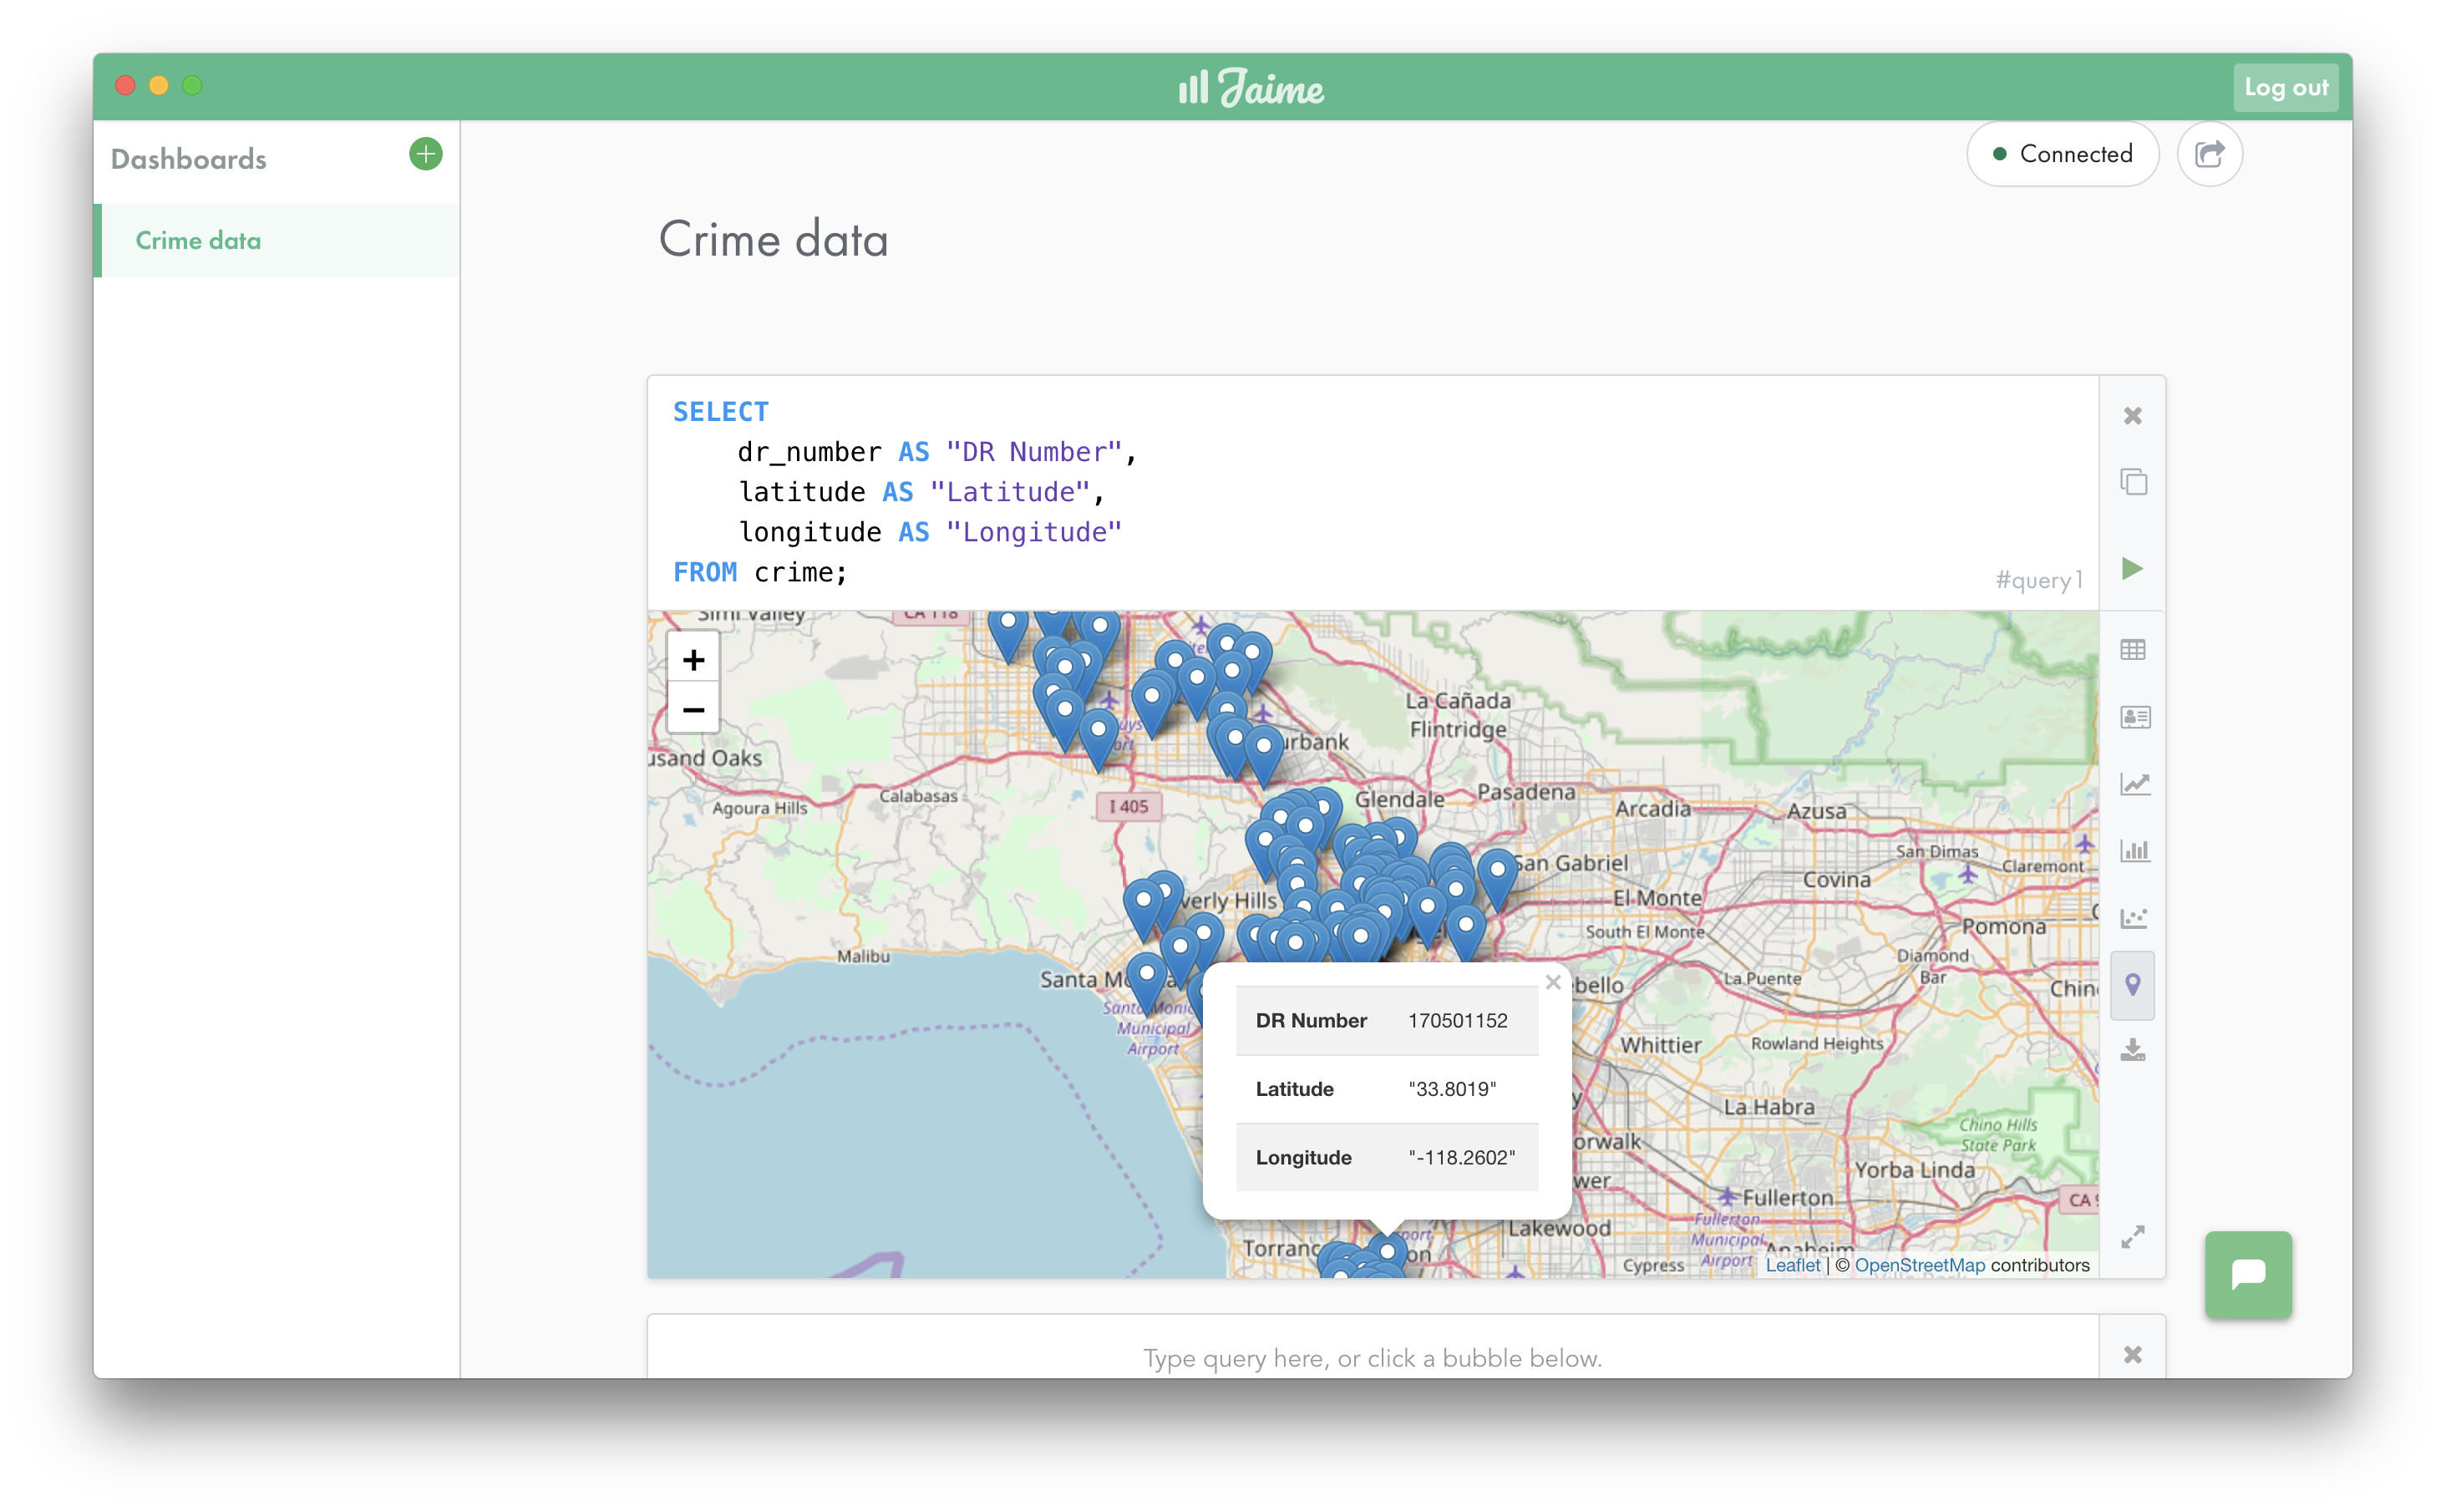Screen dimensions: 2446x1512
Task: Open the chat support bubble
Action: click(x=2247, y=1274)
